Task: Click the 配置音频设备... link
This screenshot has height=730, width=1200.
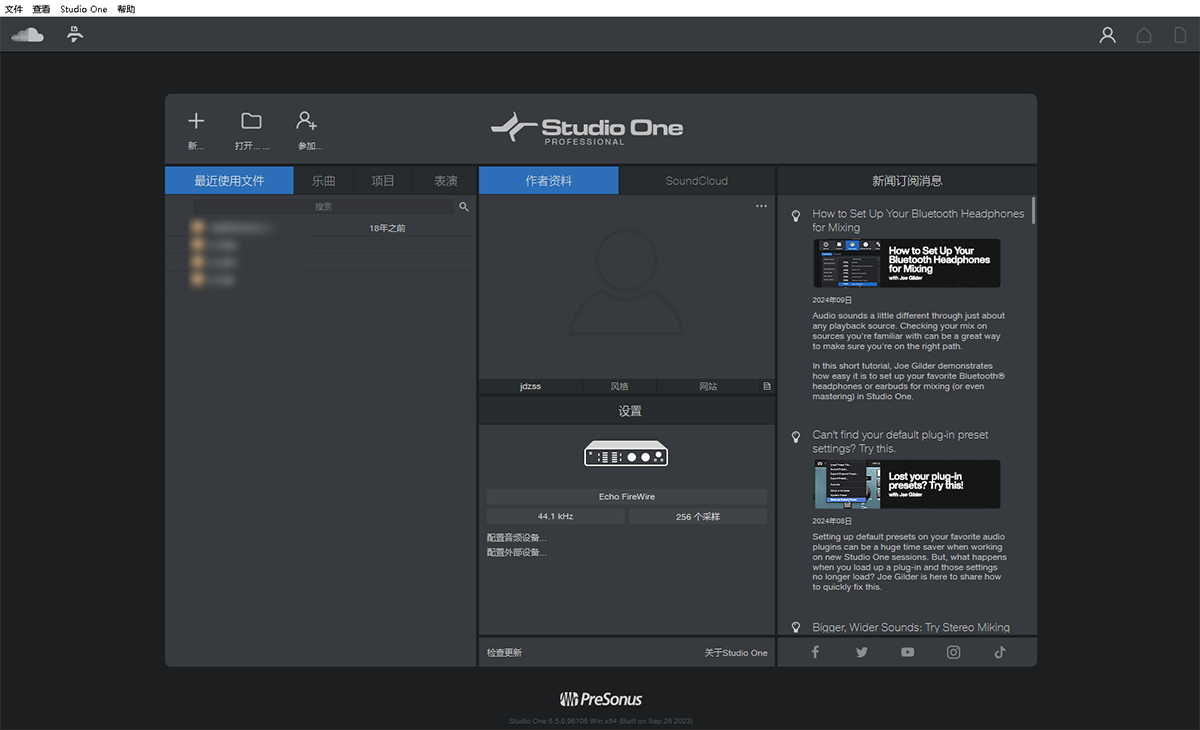Action: [x=517, y=538]
